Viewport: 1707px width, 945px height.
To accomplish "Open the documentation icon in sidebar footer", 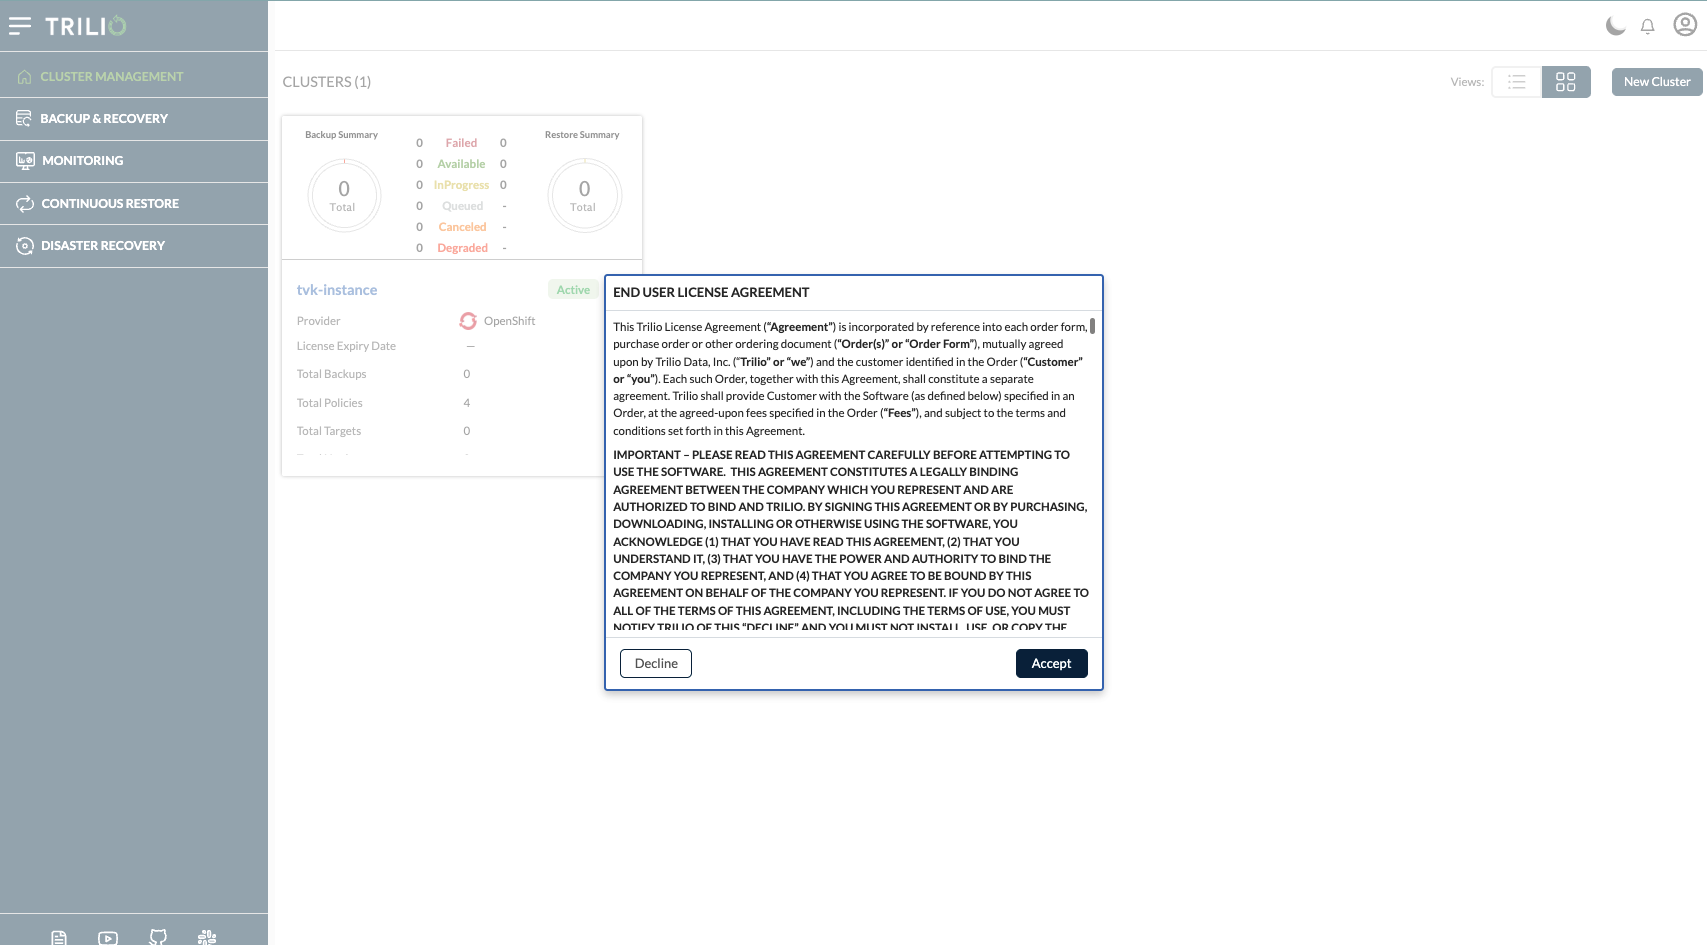I will 59,937.
